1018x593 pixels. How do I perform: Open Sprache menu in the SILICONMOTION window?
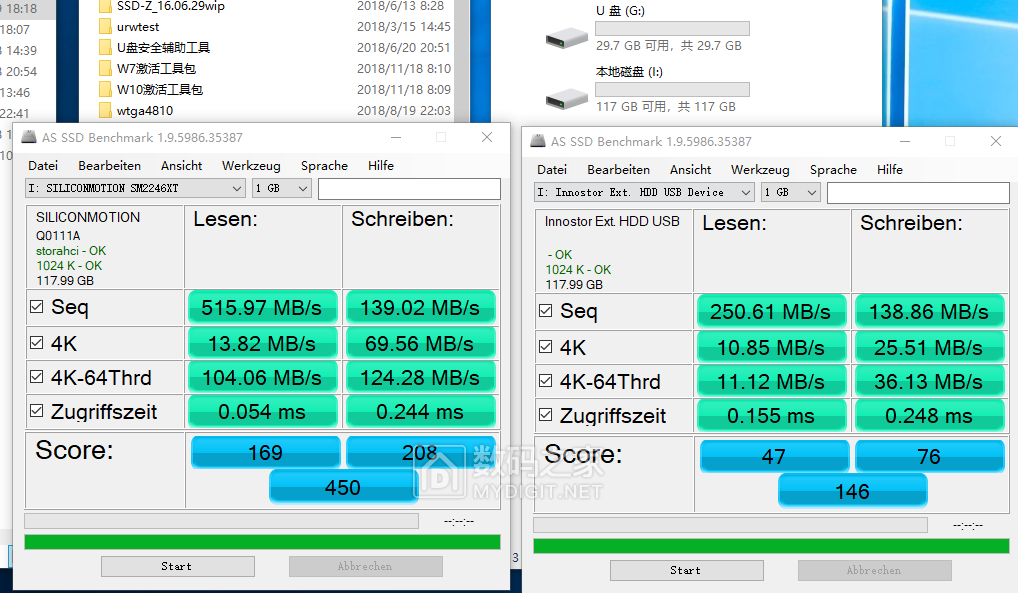click(325, 166)
